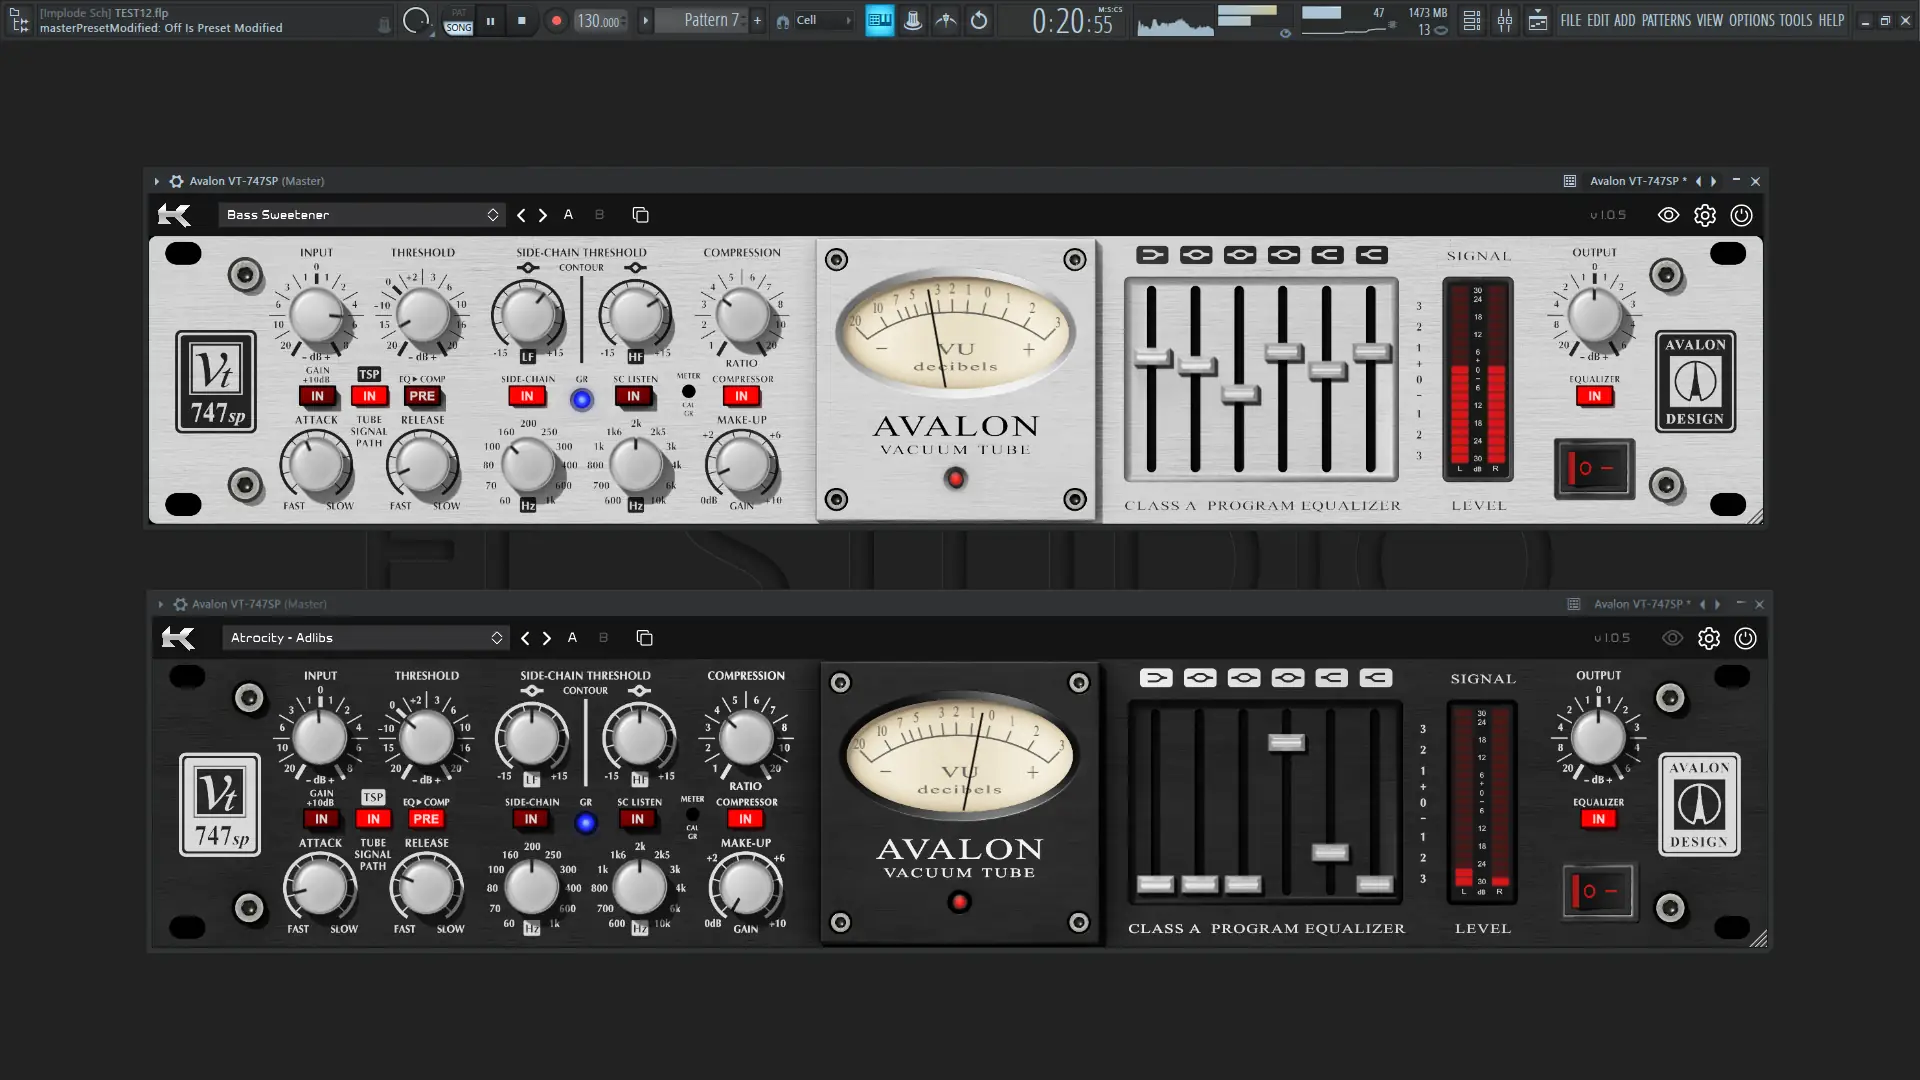Copy the Bass Sweetener preset settings
This screenshot has width=1920, height=1080.
(x=640, y=215)
